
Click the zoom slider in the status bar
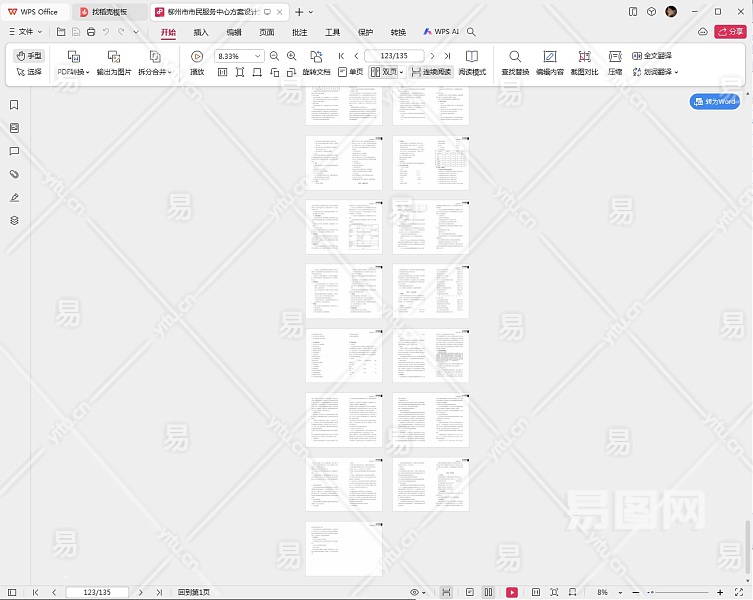680,592
